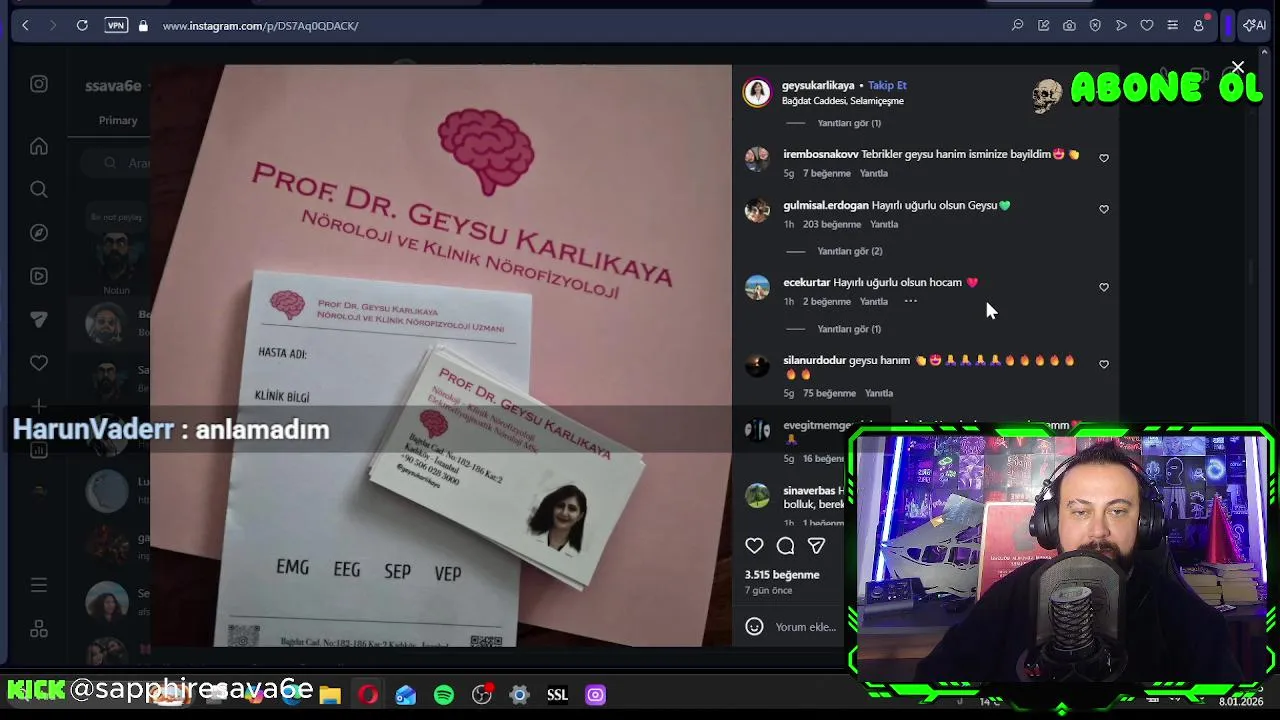Open Instagram Explore compass icon
Image resolution: width=1280 pixels, height=720 pixels.
[39, 232]
